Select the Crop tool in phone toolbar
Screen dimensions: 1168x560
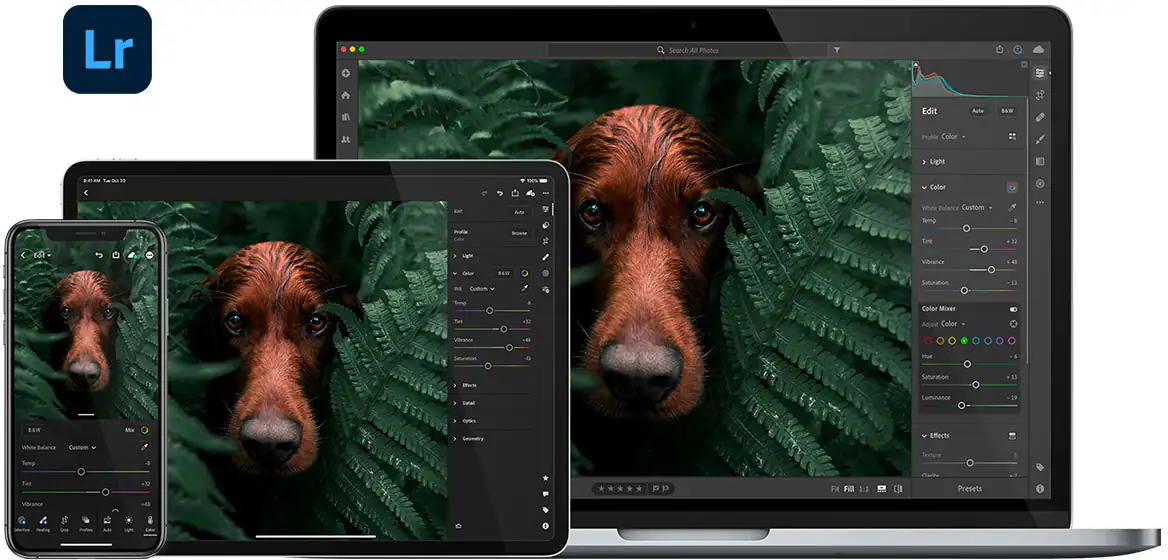(x=65, y=521)
